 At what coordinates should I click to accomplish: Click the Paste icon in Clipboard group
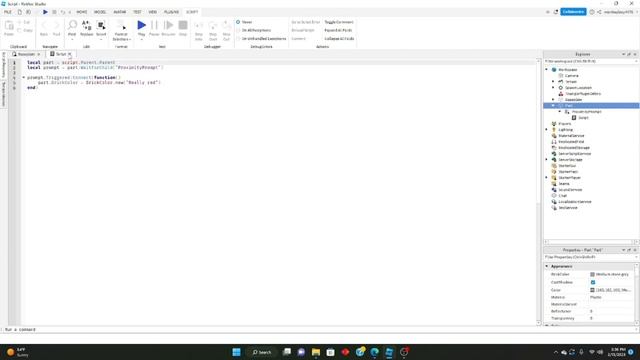9,26
